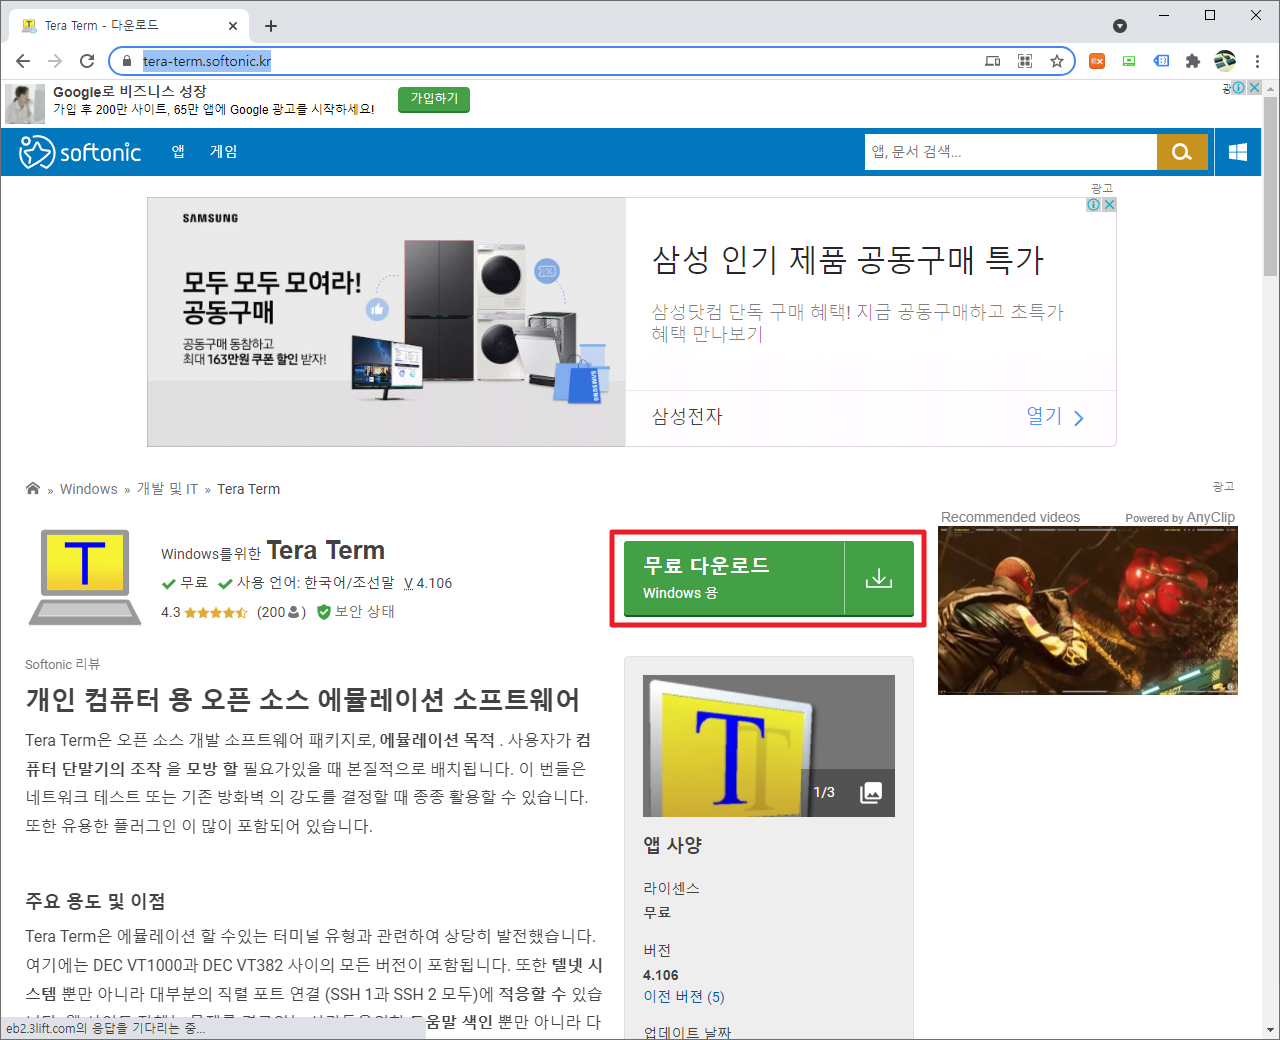
Task: Click the blue extension icon in toolbar
Action: 1161,61
